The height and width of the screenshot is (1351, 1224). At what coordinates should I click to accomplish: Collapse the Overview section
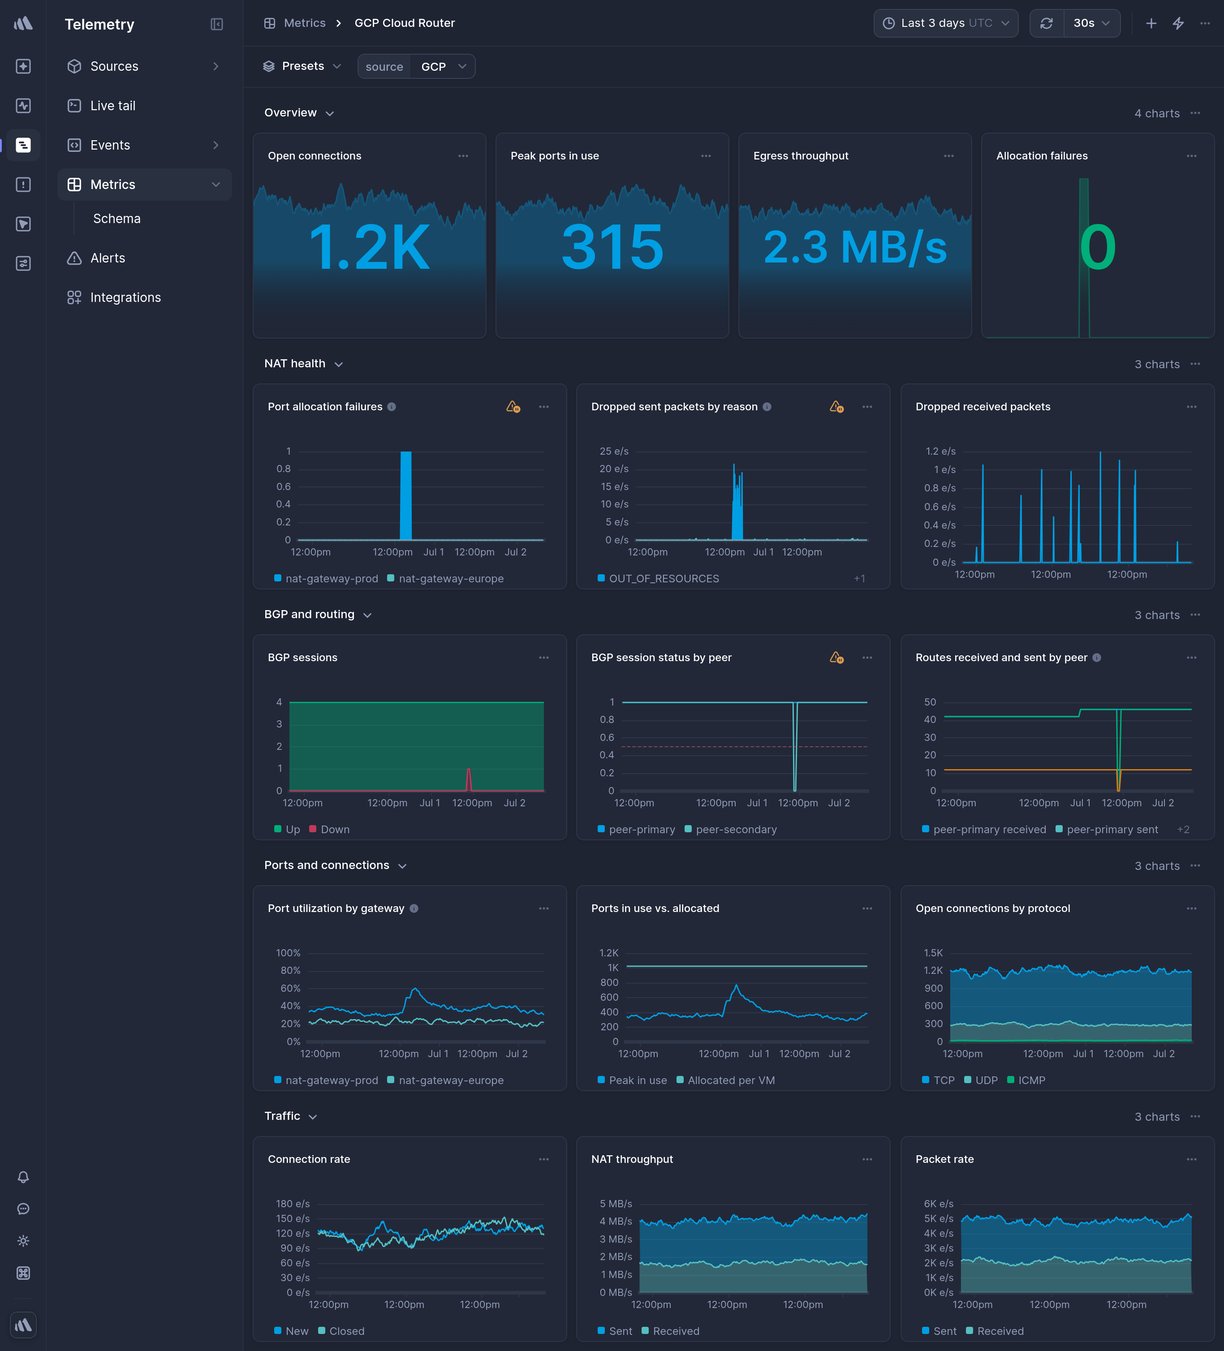299,113
